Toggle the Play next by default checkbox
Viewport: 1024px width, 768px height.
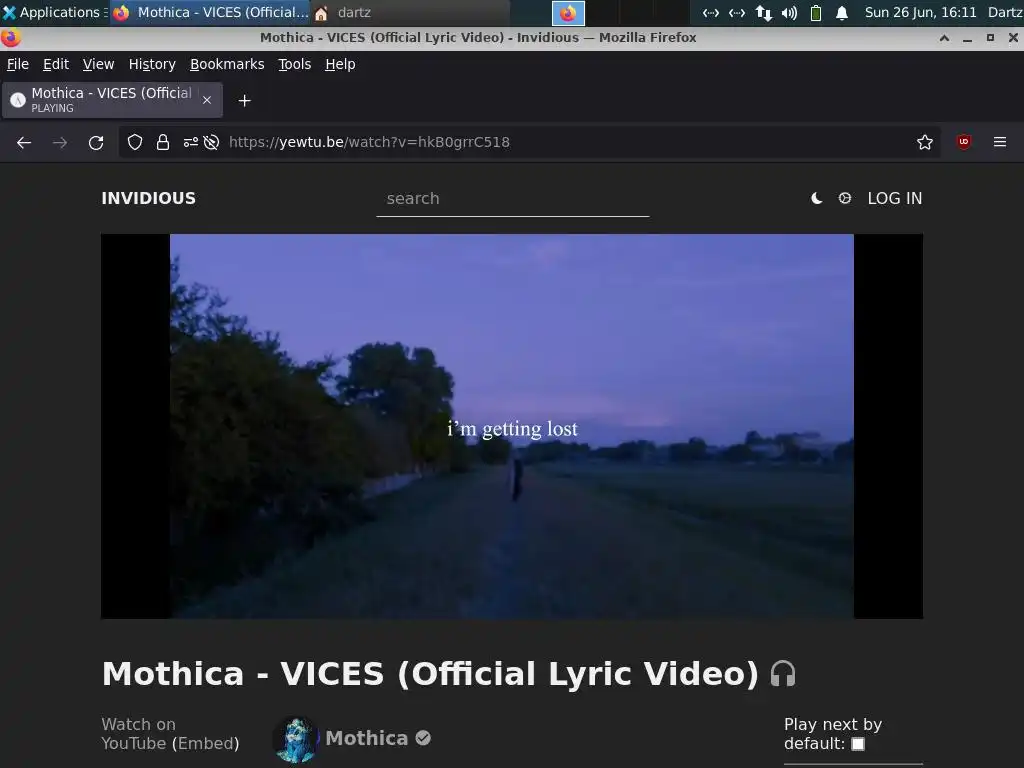click(858, 744)
